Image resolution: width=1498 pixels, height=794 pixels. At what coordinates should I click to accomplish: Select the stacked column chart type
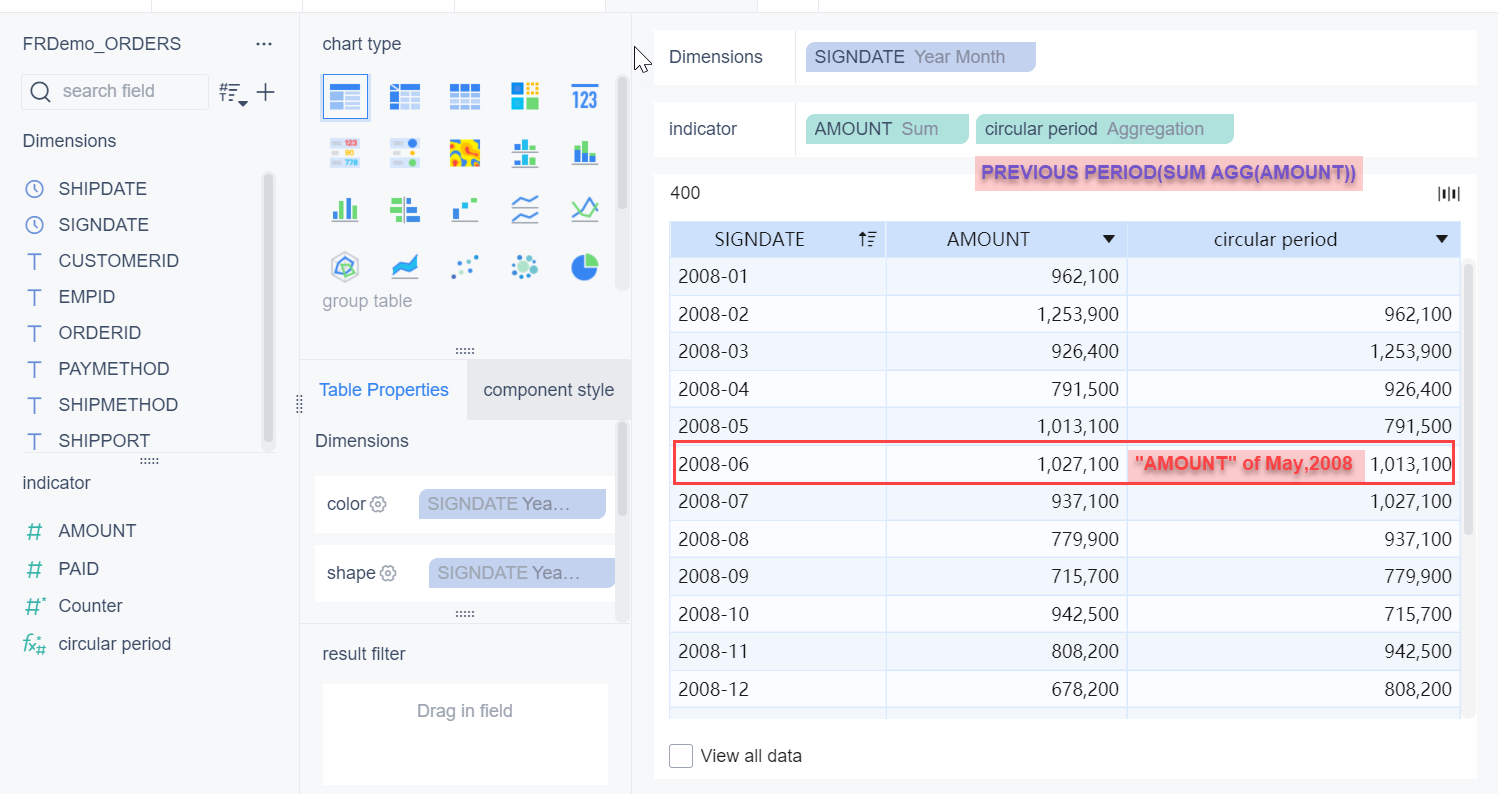coord(585,152)
